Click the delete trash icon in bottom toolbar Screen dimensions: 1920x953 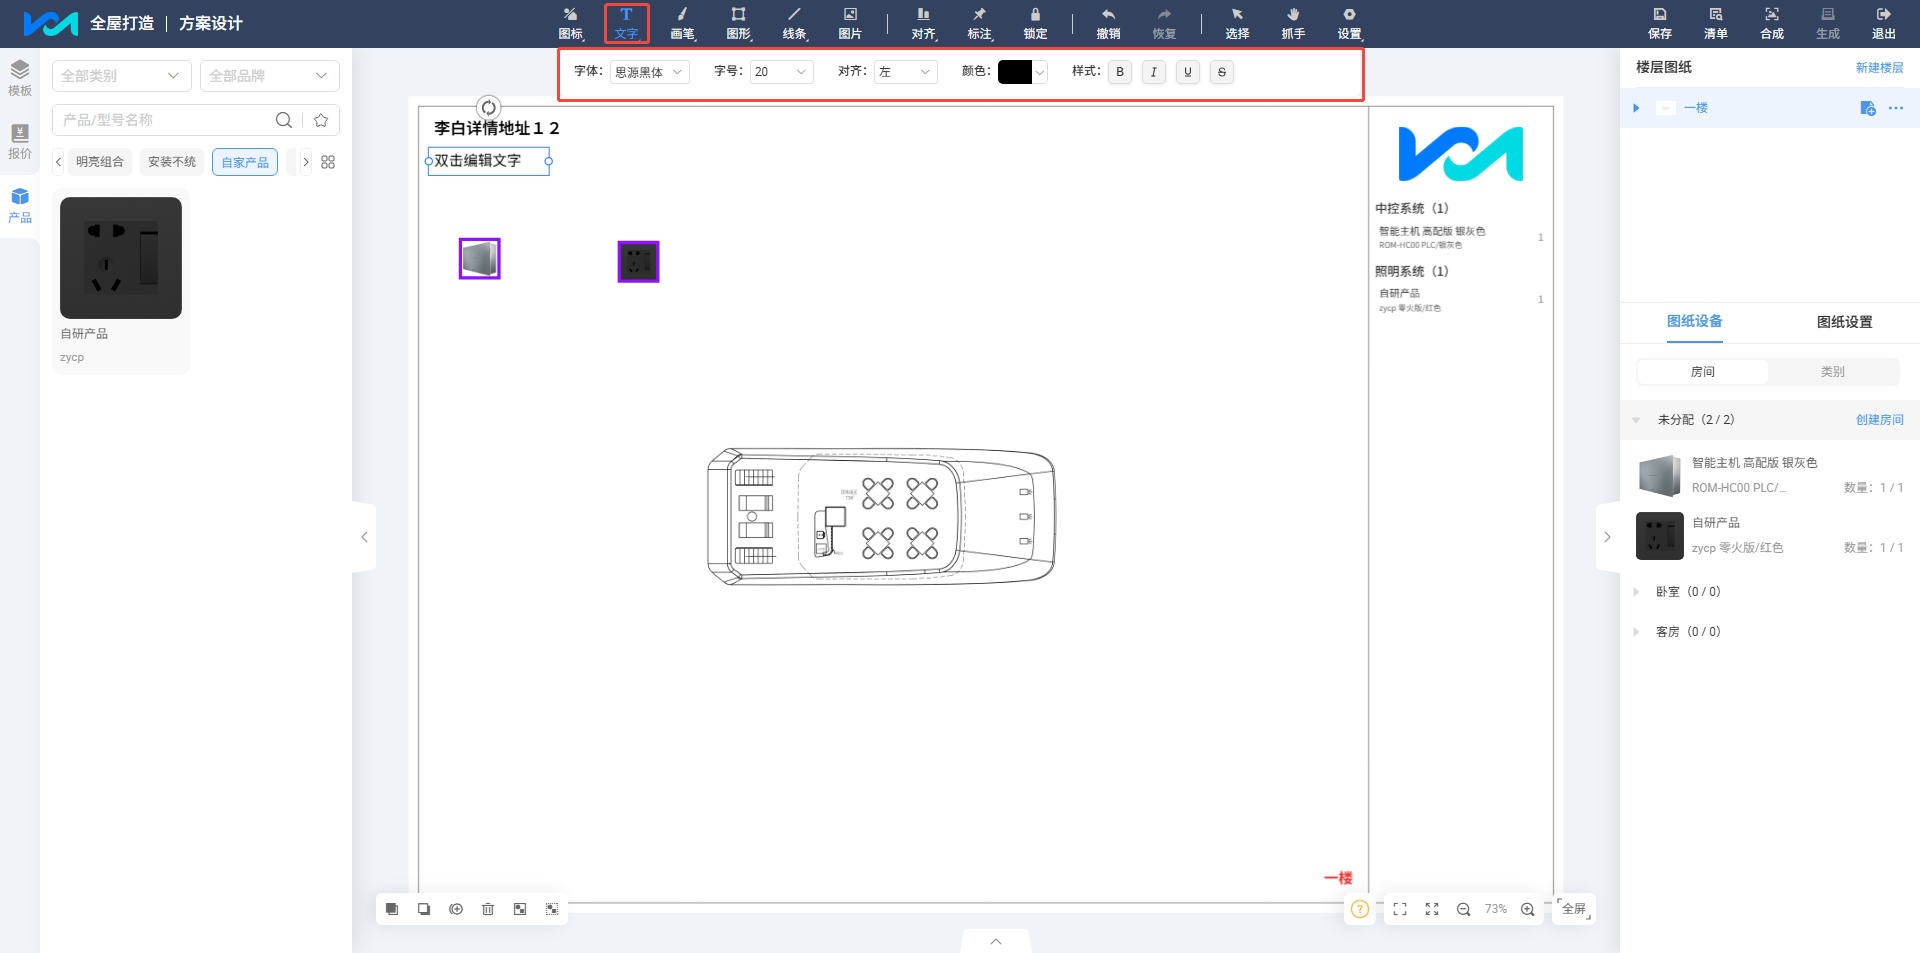pos(488,909)
